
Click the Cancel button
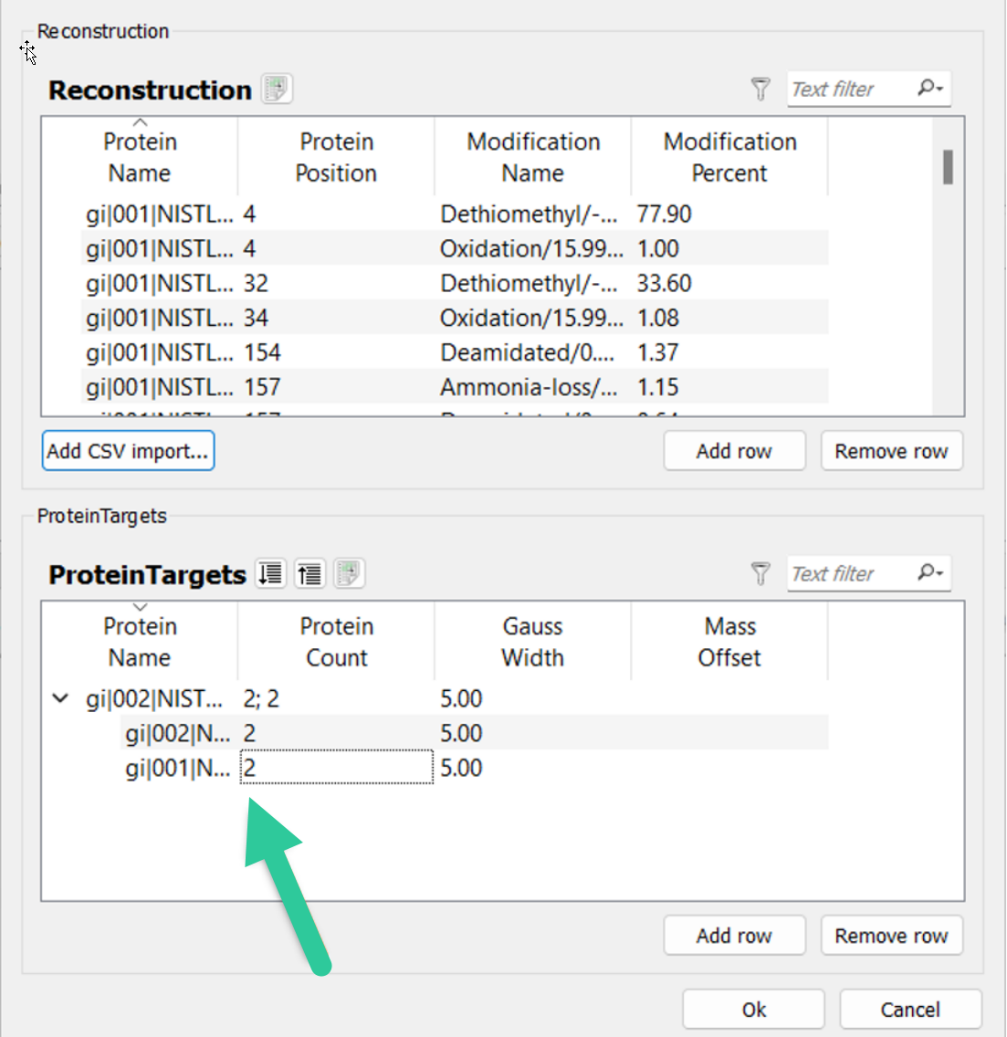point(910,1010)
